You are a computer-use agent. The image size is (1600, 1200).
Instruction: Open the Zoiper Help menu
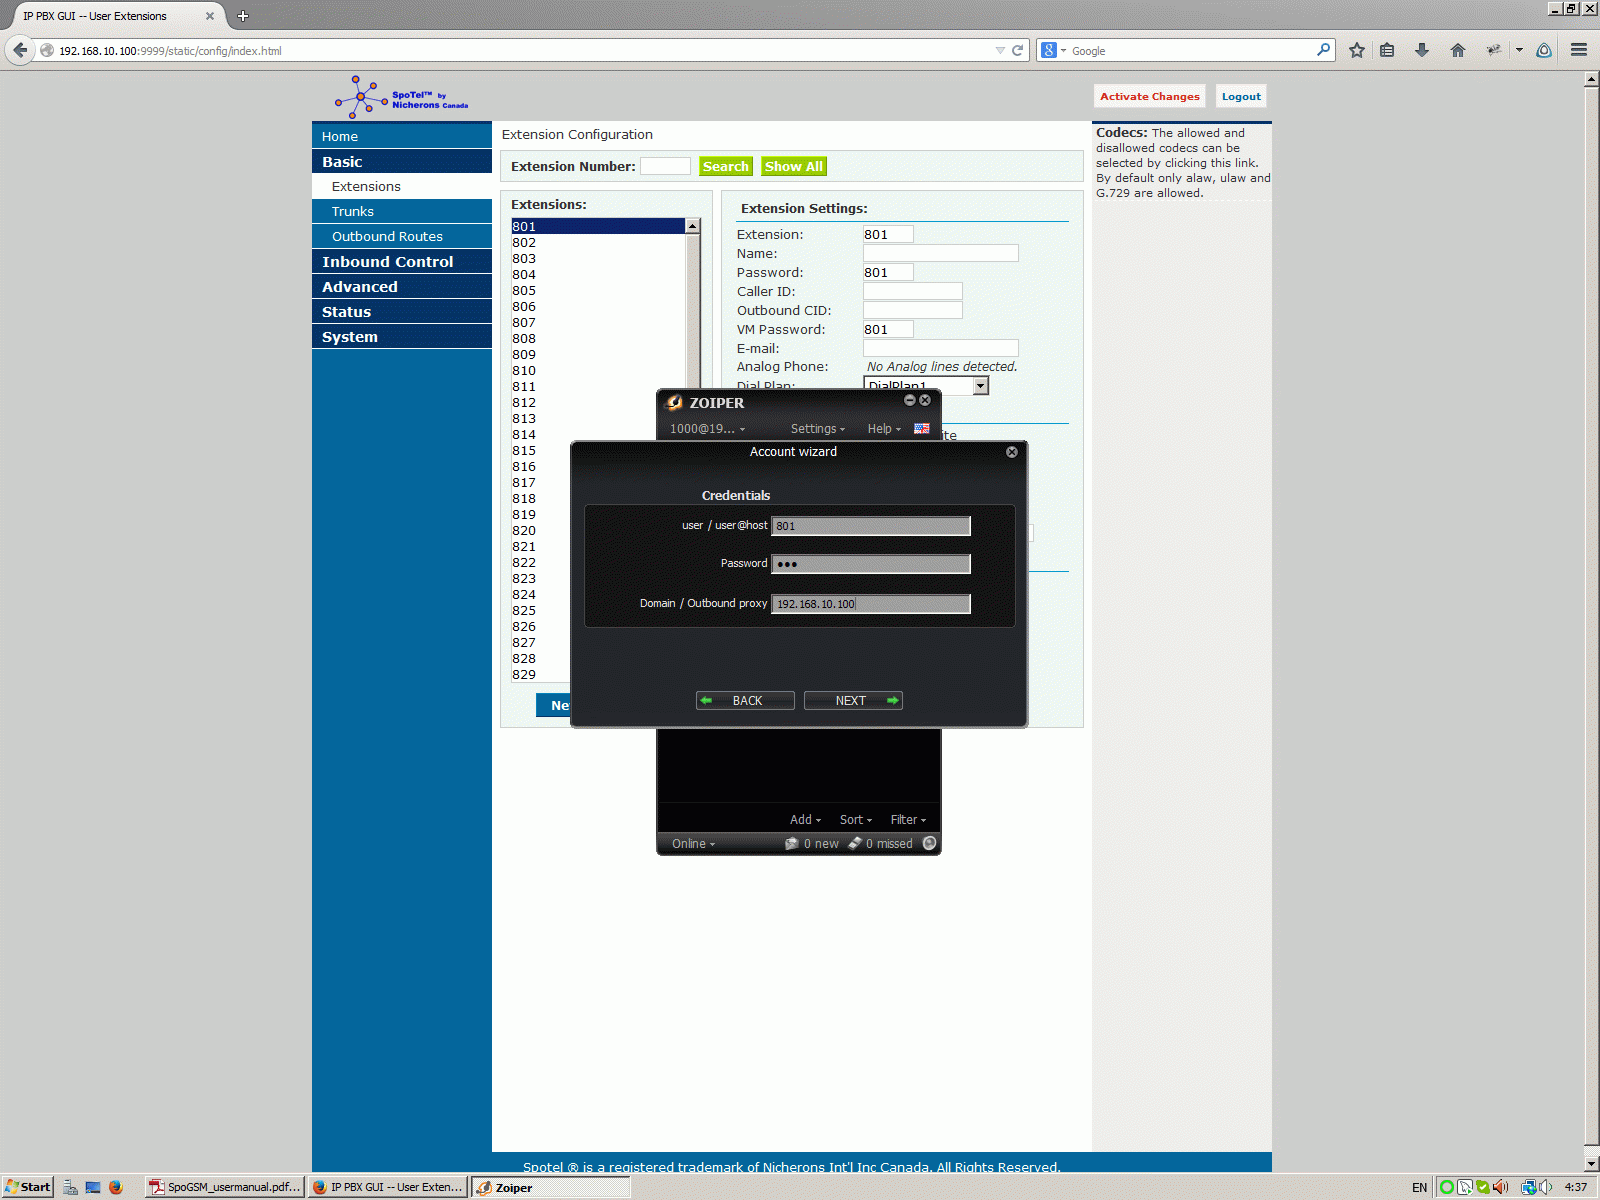tap(884, 429)
